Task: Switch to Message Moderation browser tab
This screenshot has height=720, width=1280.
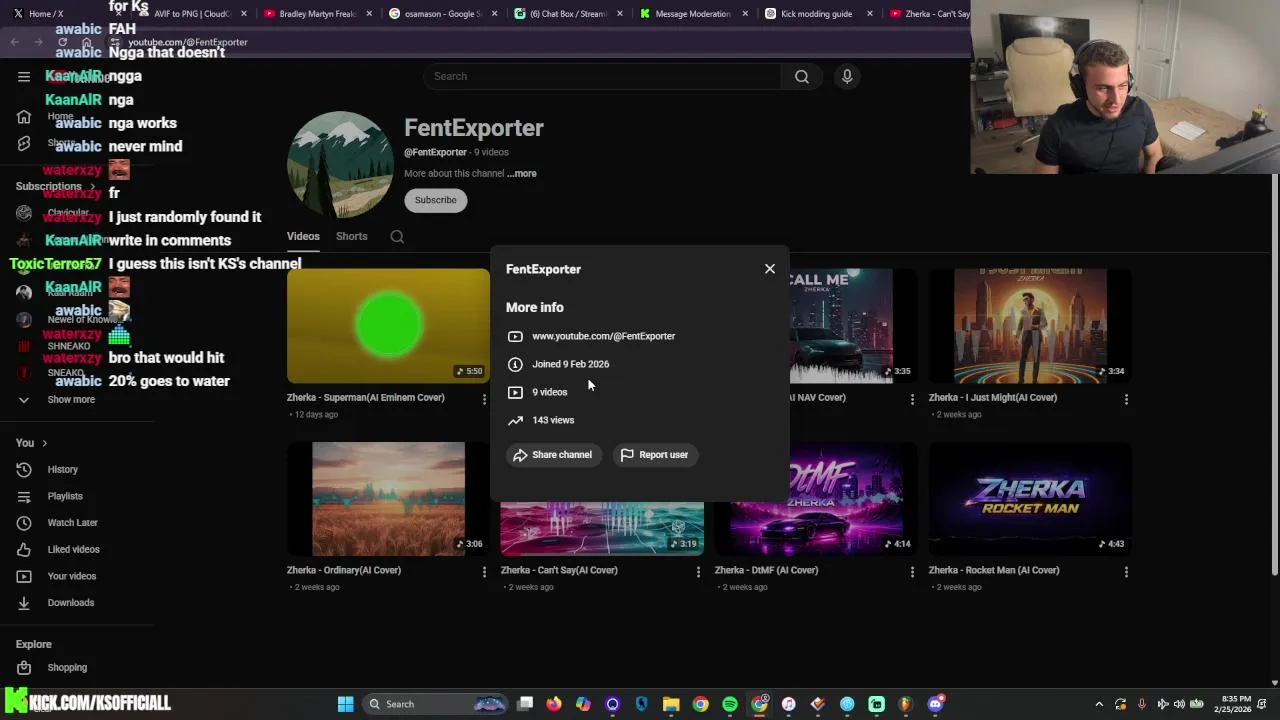Action: tap(693, 14)
